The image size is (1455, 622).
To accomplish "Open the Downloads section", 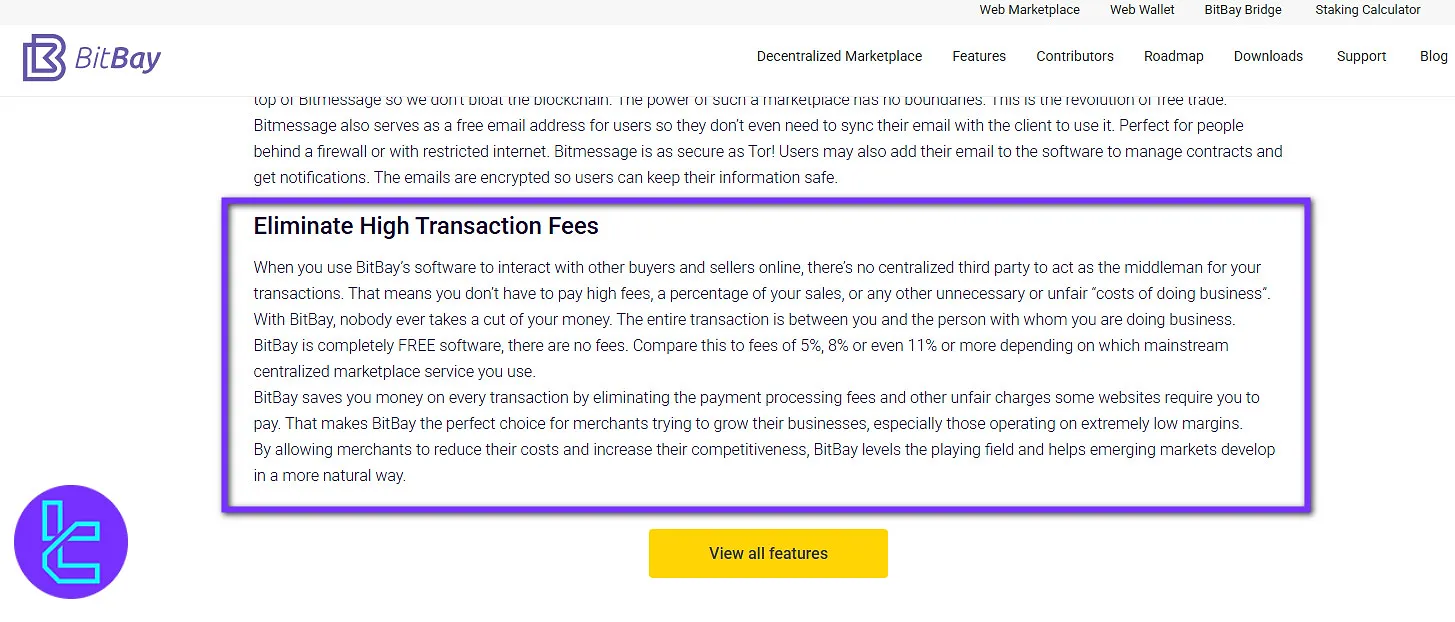I will click(1267, 57).
